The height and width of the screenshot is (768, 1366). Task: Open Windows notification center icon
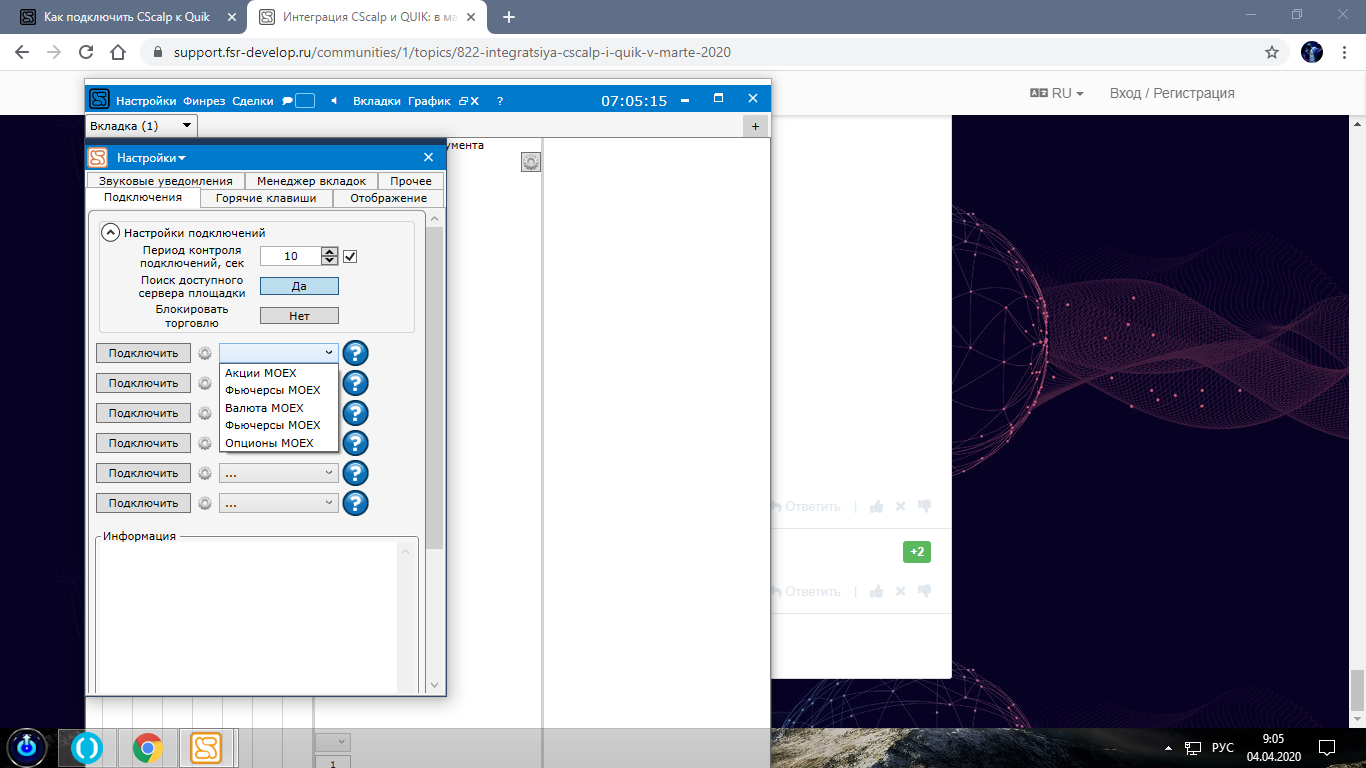point(1327,747)
